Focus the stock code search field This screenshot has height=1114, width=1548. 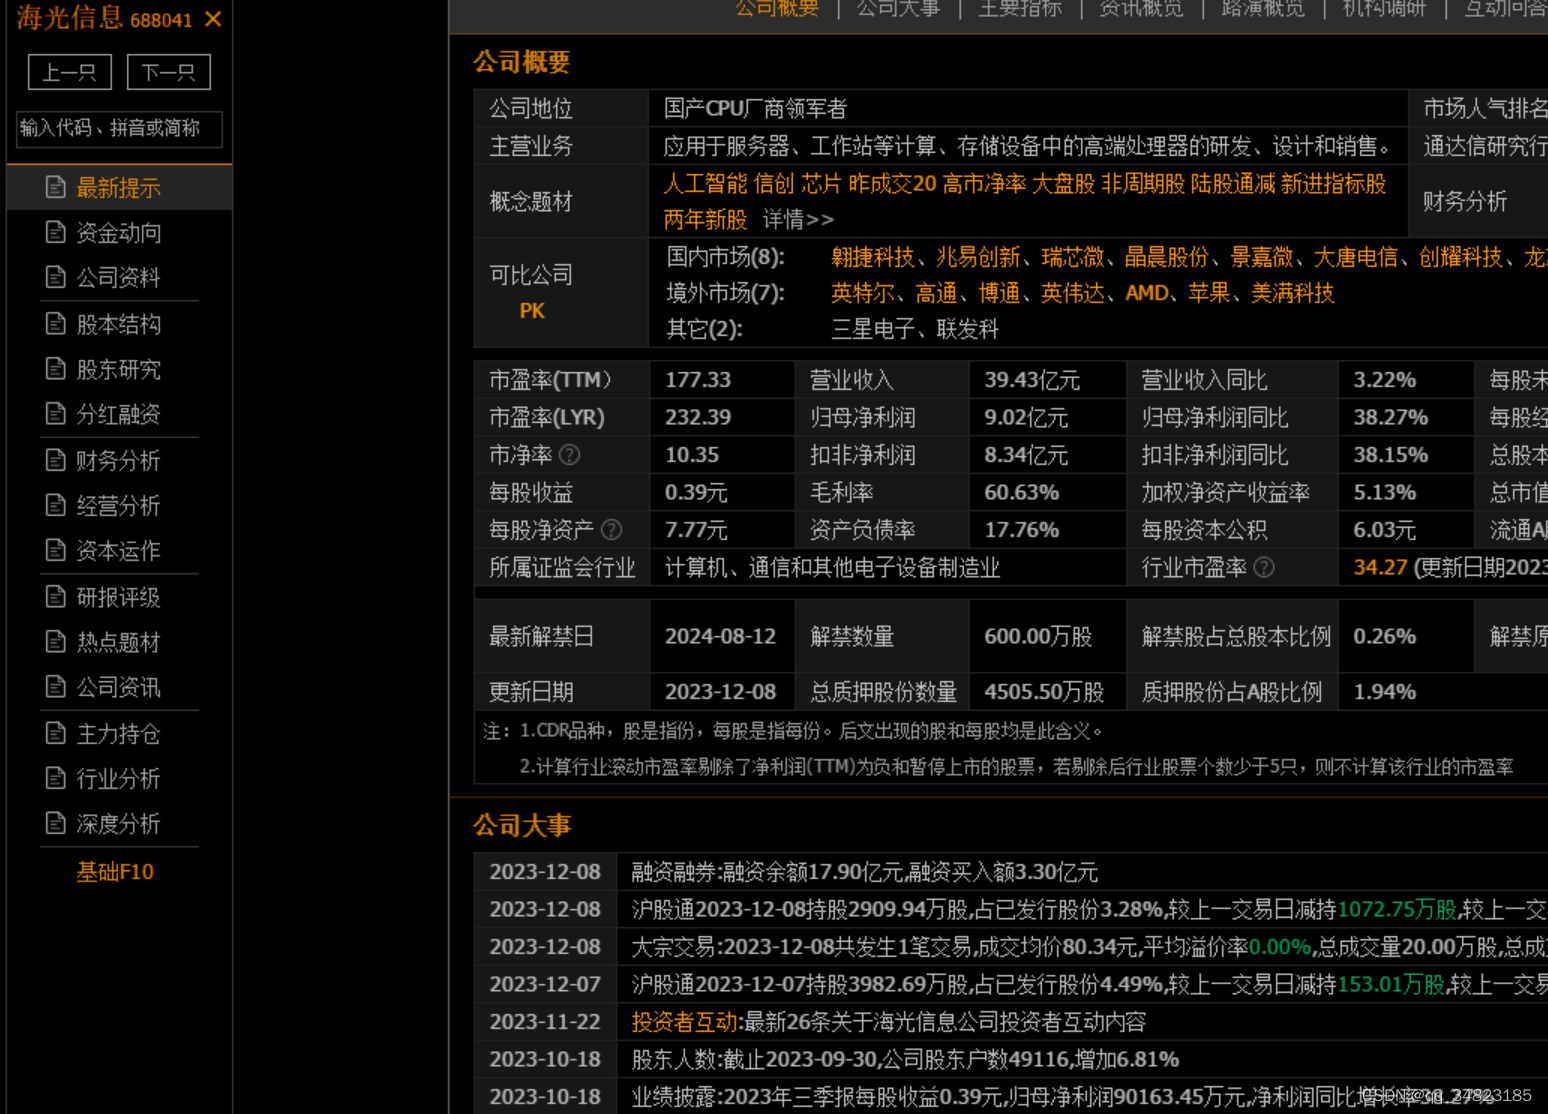pyautogui.click(x=119, y=128)
